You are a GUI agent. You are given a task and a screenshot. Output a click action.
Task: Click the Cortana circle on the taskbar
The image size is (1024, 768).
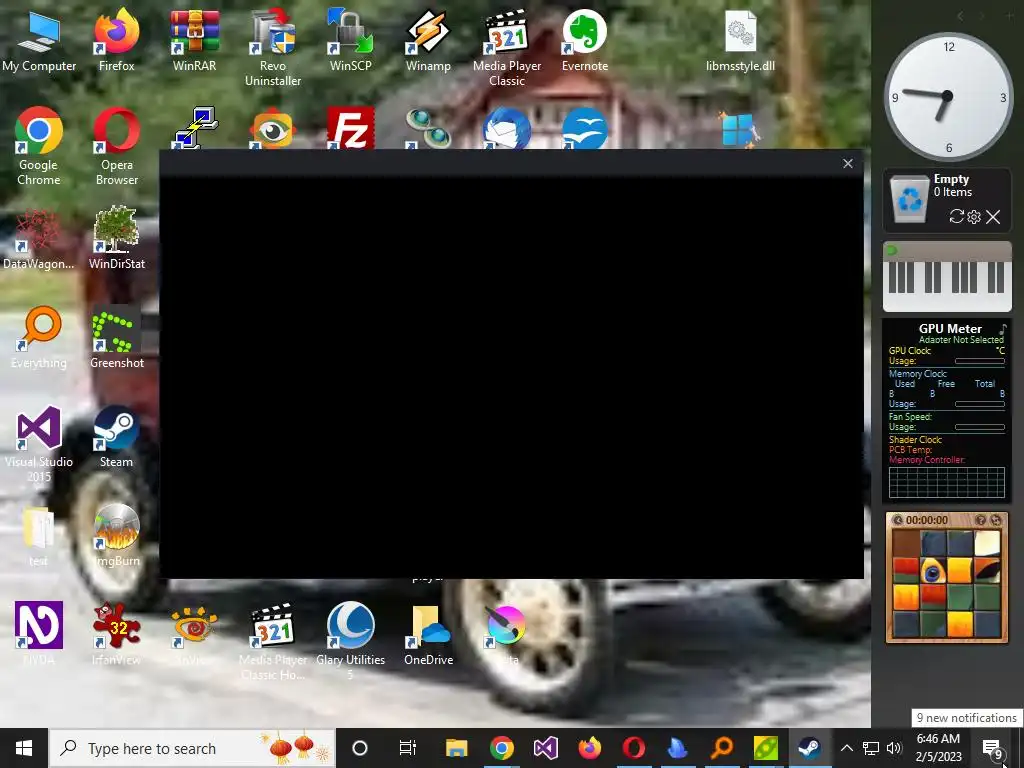click(x=360, y=748)
